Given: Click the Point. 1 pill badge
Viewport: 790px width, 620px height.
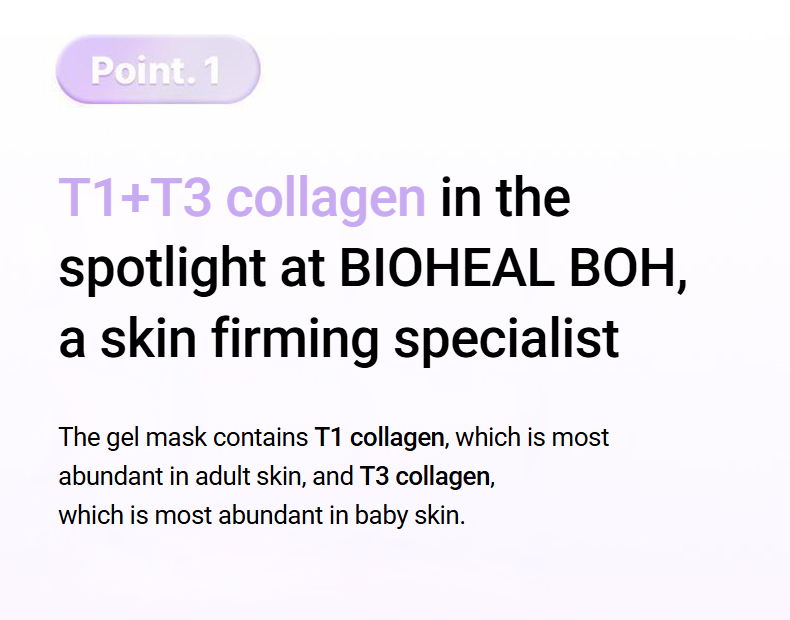Looking at the screenshot, I should 158,70.
